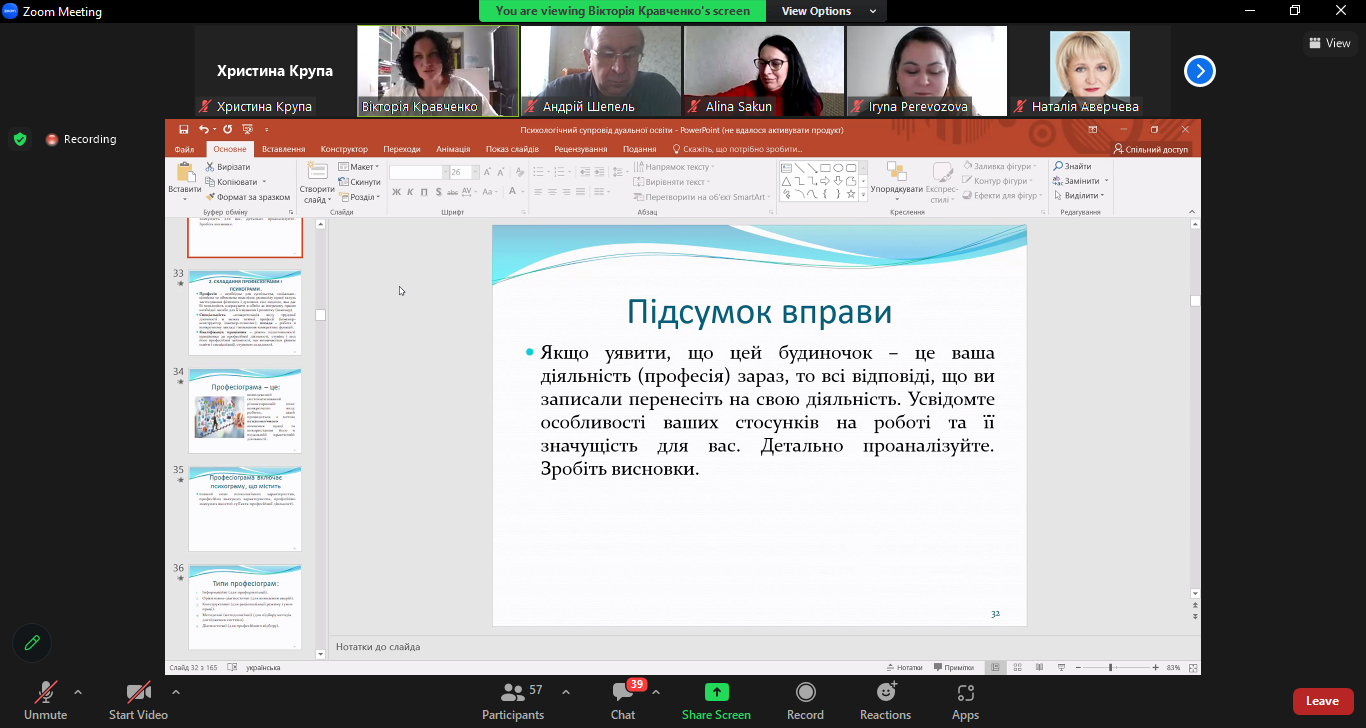1366x728 pixels.
Task: Click the encryption shield icon
Action: (20, 139)
